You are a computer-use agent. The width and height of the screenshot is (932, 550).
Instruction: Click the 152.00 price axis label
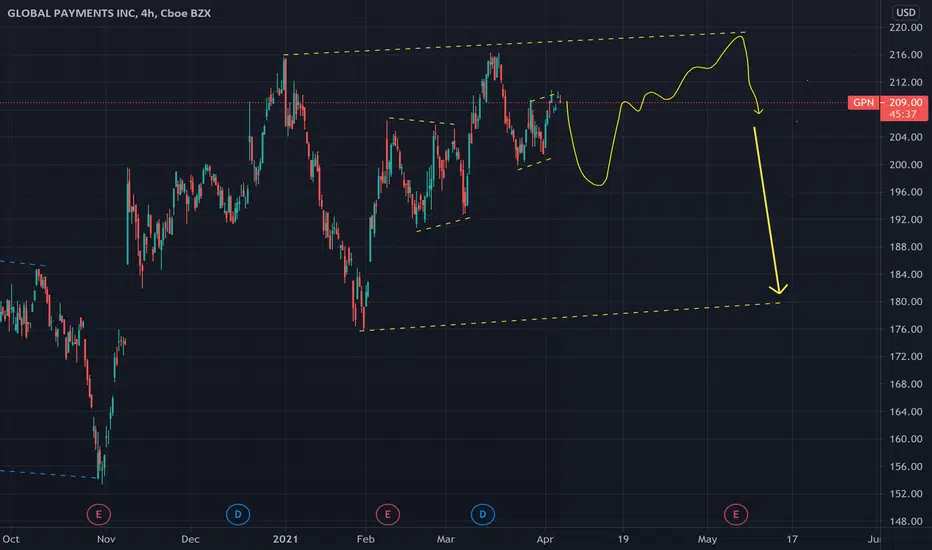coord(905,494)
